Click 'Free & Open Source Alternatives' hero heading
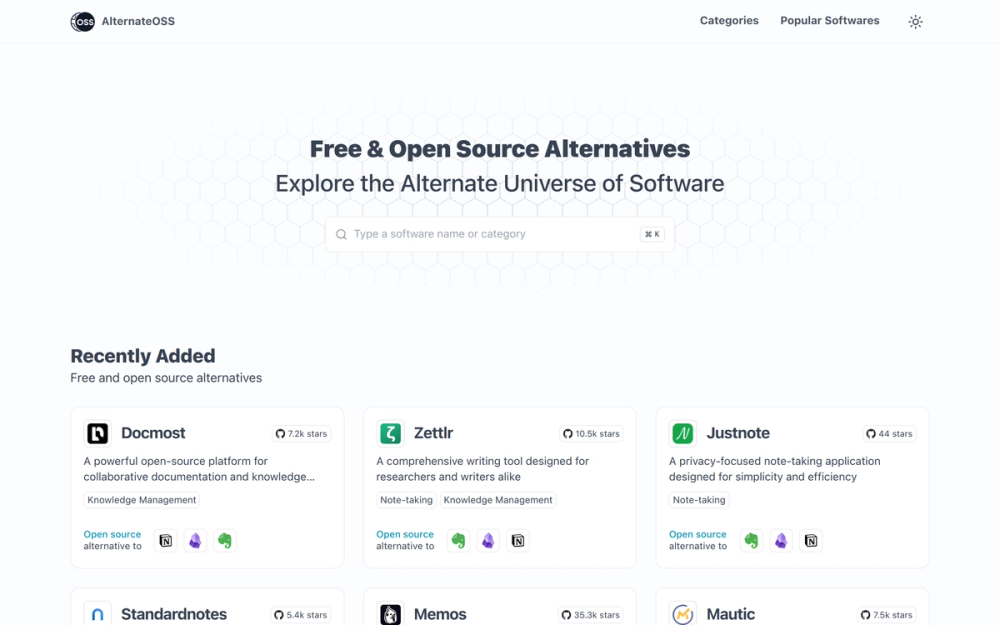1000x625 pixels. coord(499,149)
